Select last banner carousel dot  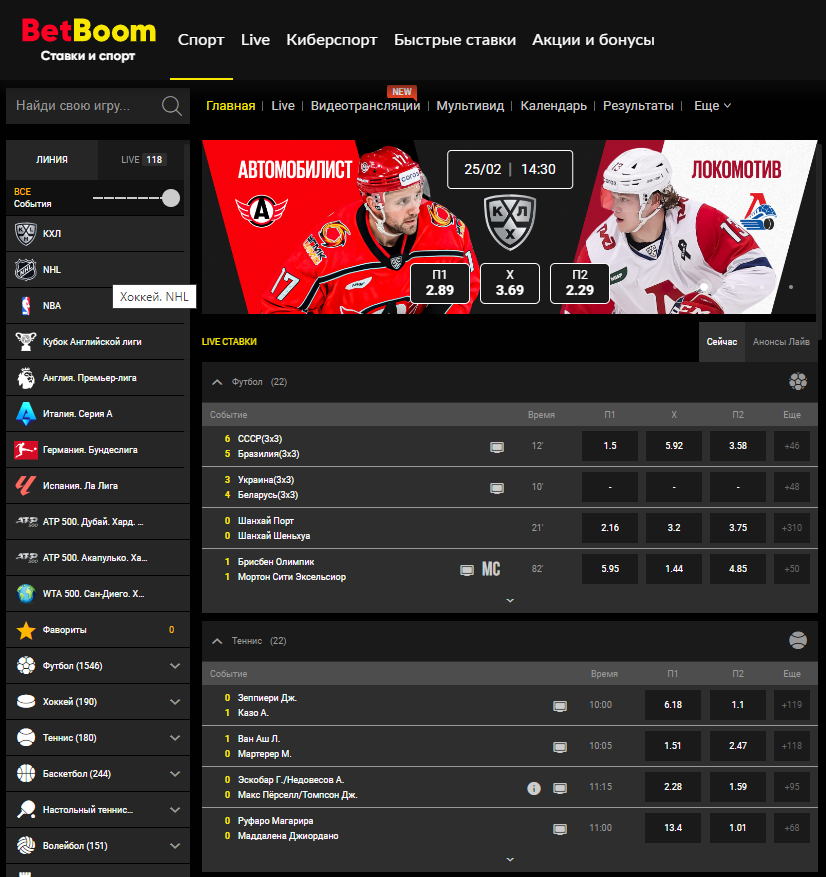click(790, 287)
